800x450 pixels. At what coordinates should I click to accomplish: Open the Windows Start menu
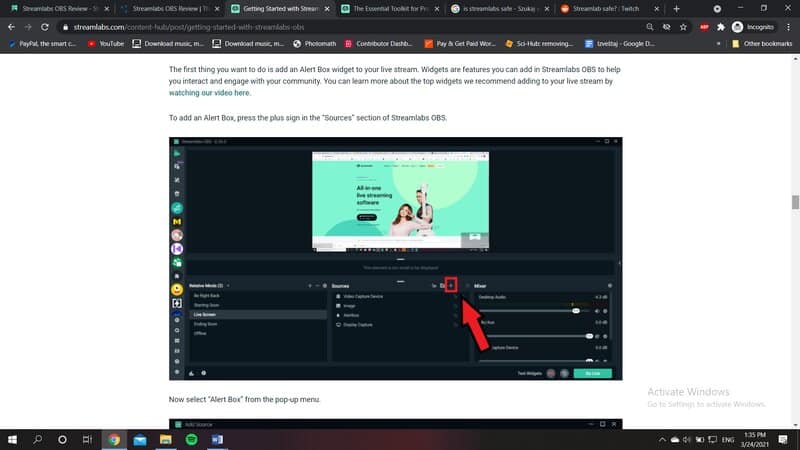(x=12, y=439)
